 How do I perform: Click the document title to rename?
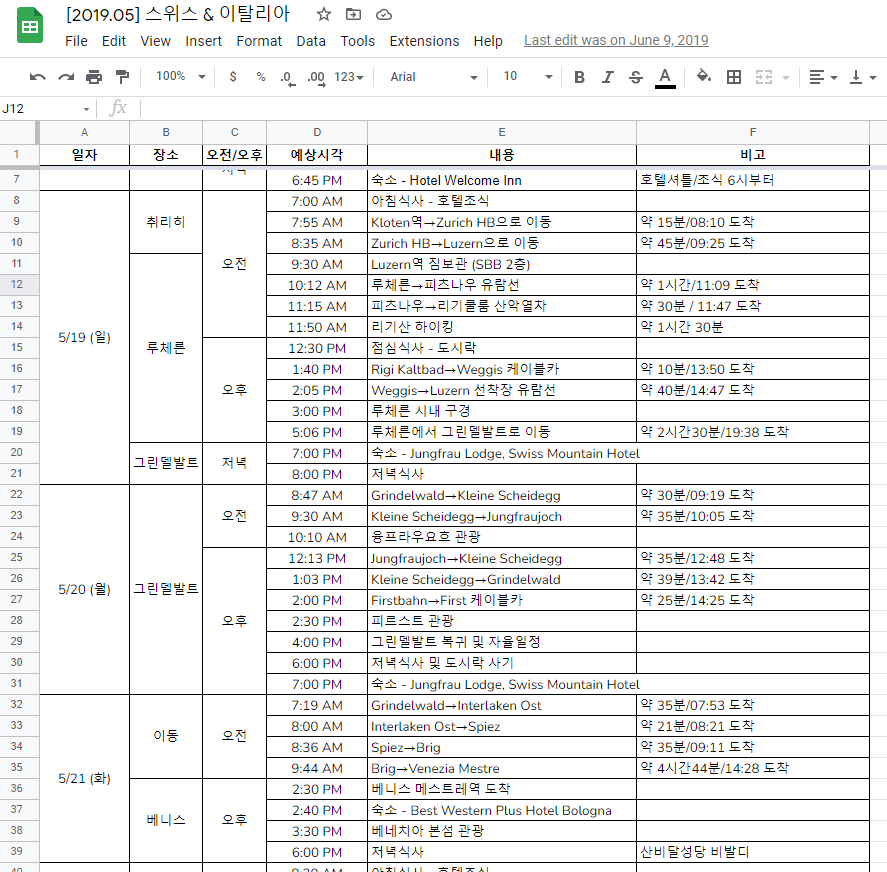coord(178,14)
